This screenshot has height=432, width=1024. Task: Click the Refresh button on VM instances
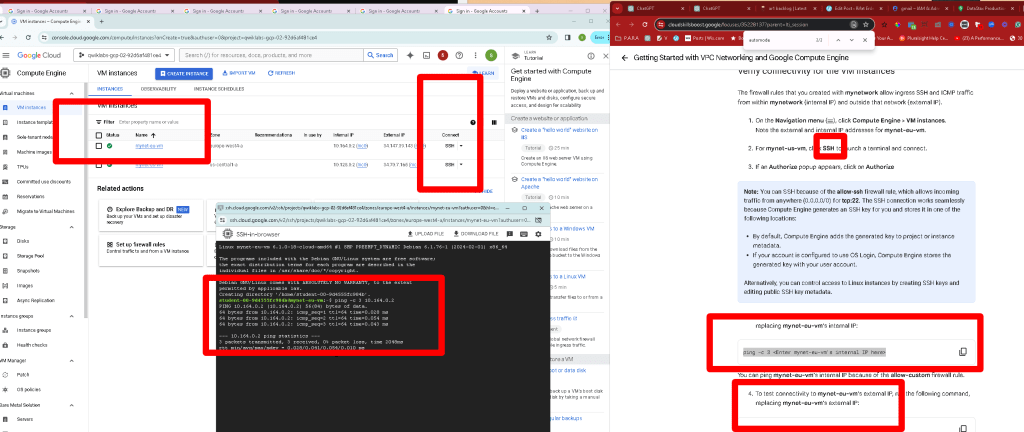coord(281,74)
